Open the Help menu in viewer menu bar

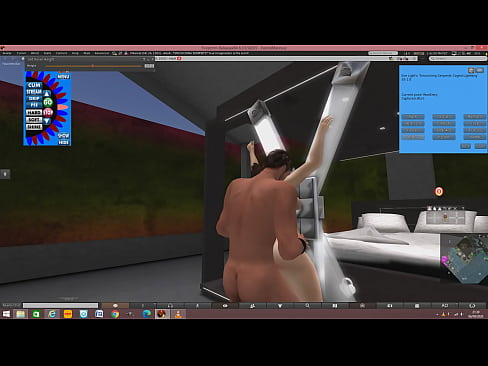point(75,53)
